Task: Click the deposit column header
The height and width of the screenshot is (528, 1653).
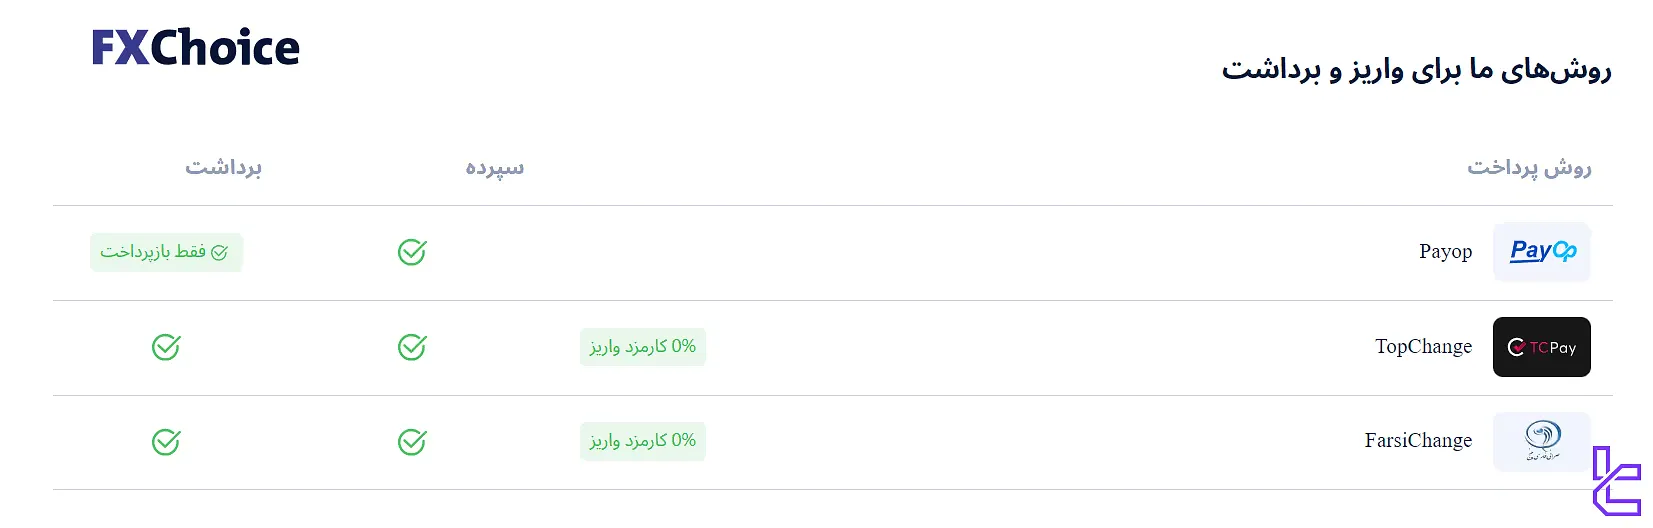Action: coord(495,167)
